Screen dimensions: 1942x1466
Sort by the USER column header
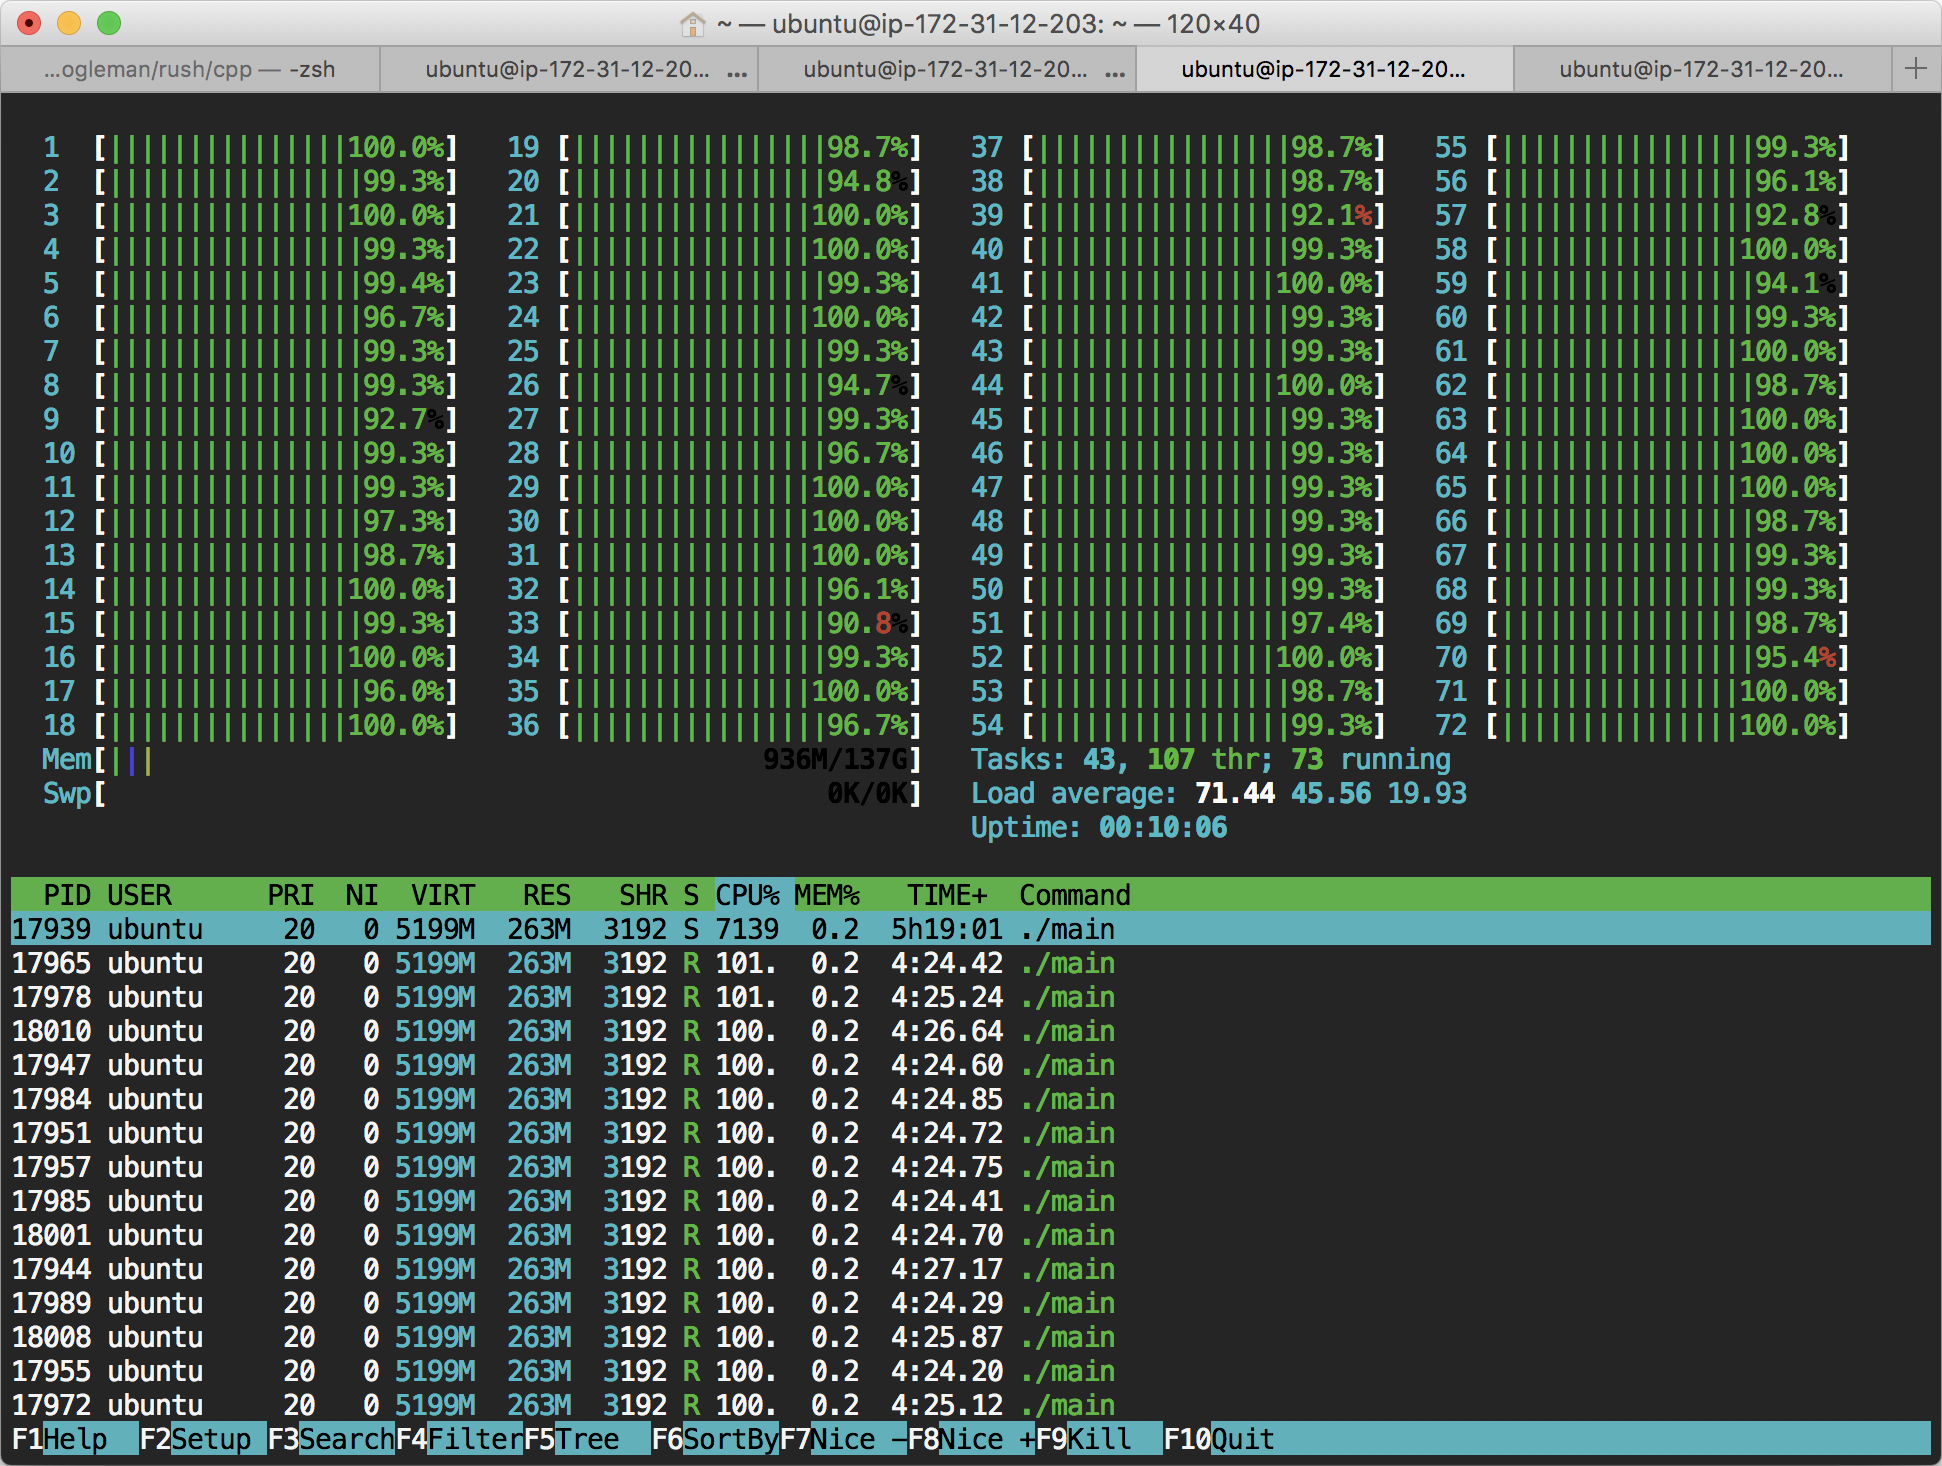click(139, 895)
